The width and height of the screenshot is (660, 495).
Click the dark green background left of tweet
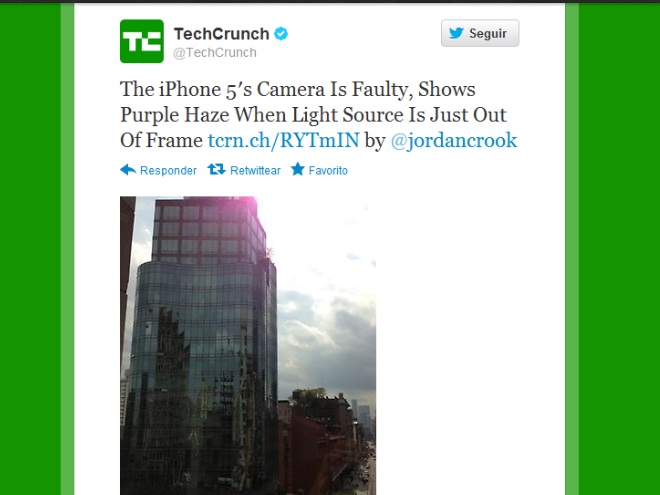pos(30,248)
